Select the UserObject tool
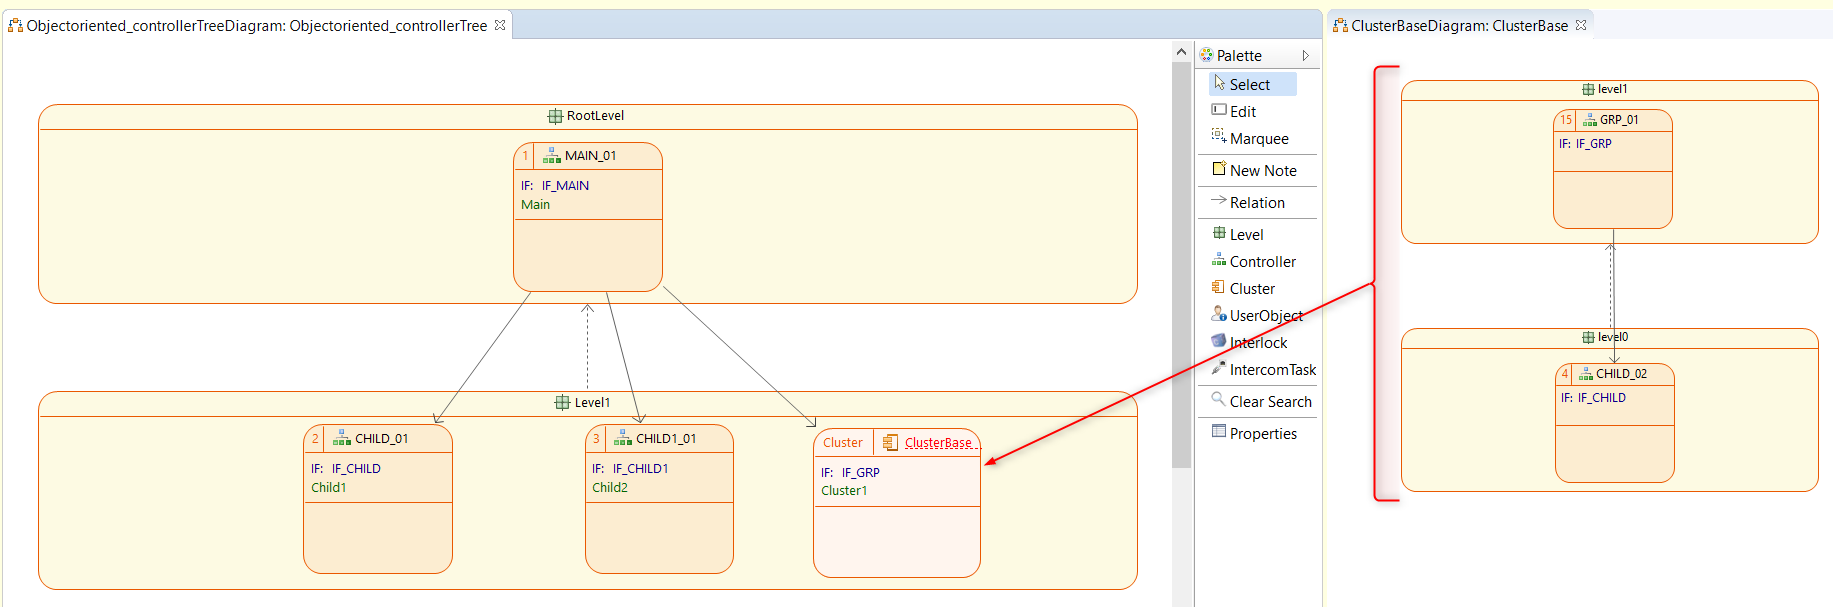 click(x=1265, y=315)
